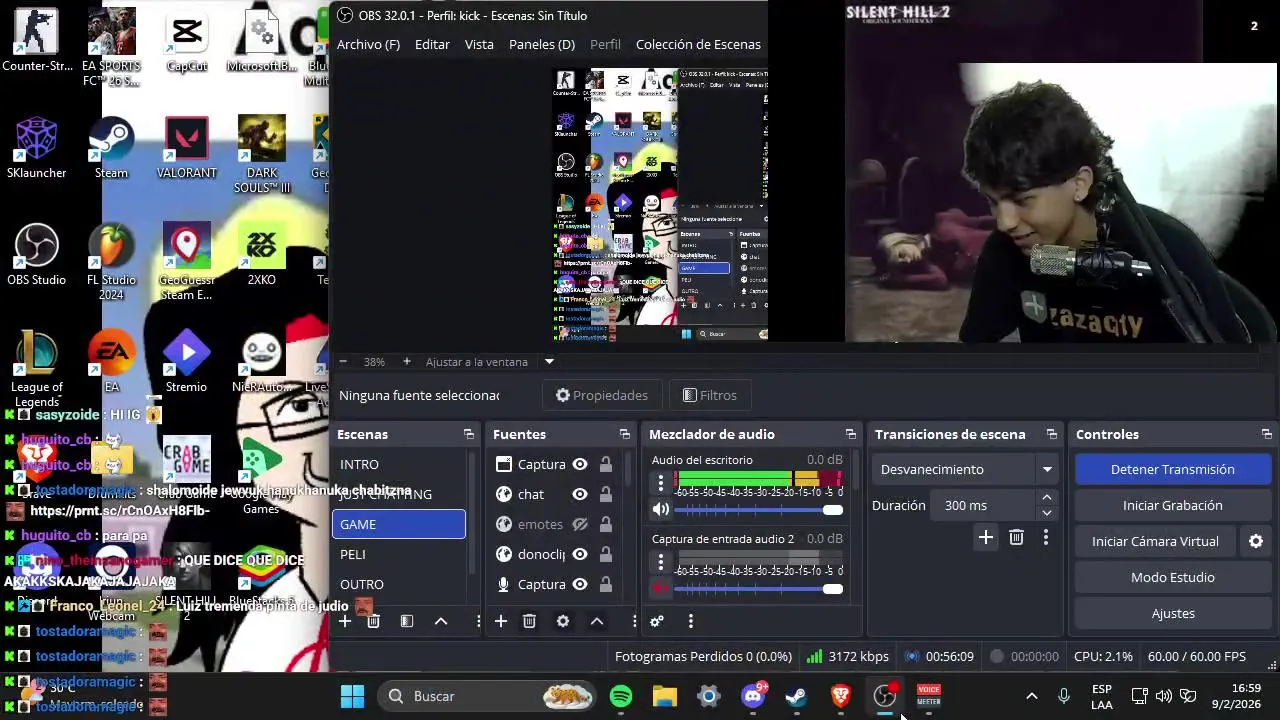1280x720 pixels.
Task: Increase transition duration with up arrow
Action: click(x=1047, y=498)
